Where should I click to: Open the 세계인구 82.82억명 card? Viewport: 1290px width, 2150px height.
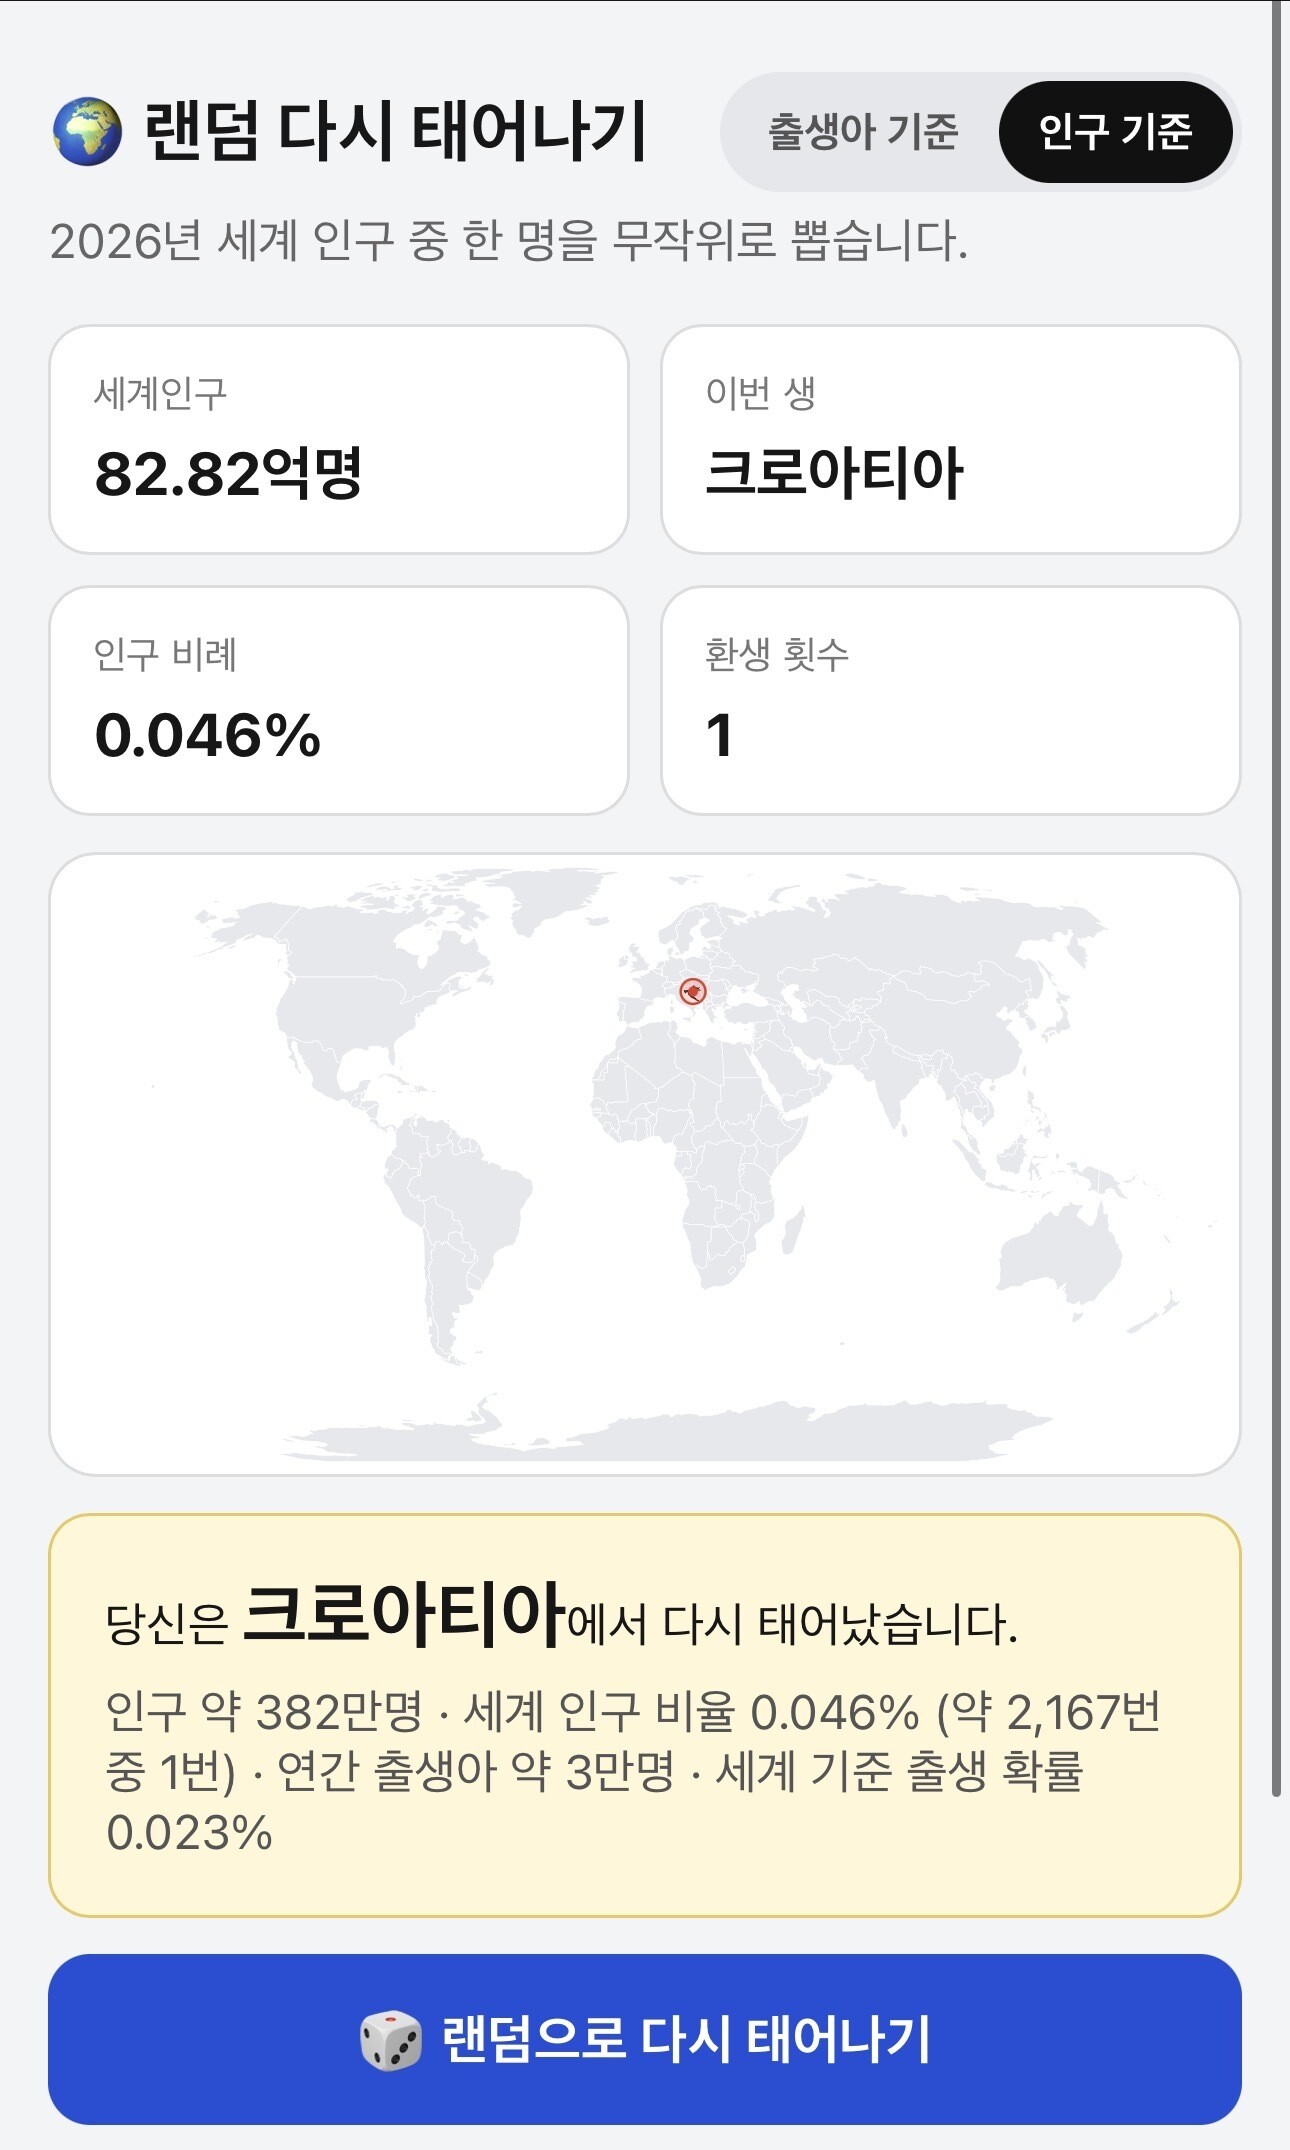tap(339, 439)
